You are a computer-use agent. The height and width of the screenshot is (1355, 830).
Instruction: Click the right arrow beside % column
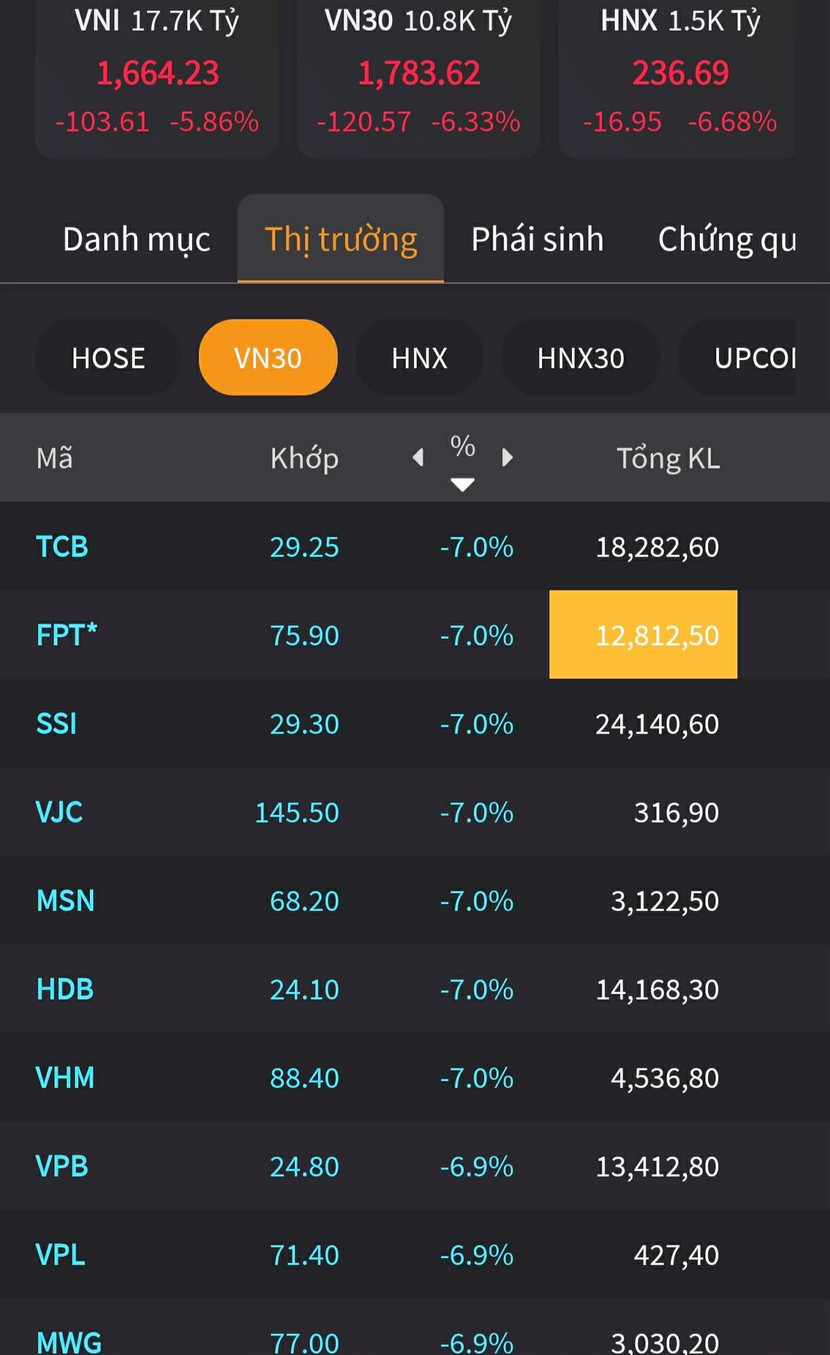[x=507, y=458]
